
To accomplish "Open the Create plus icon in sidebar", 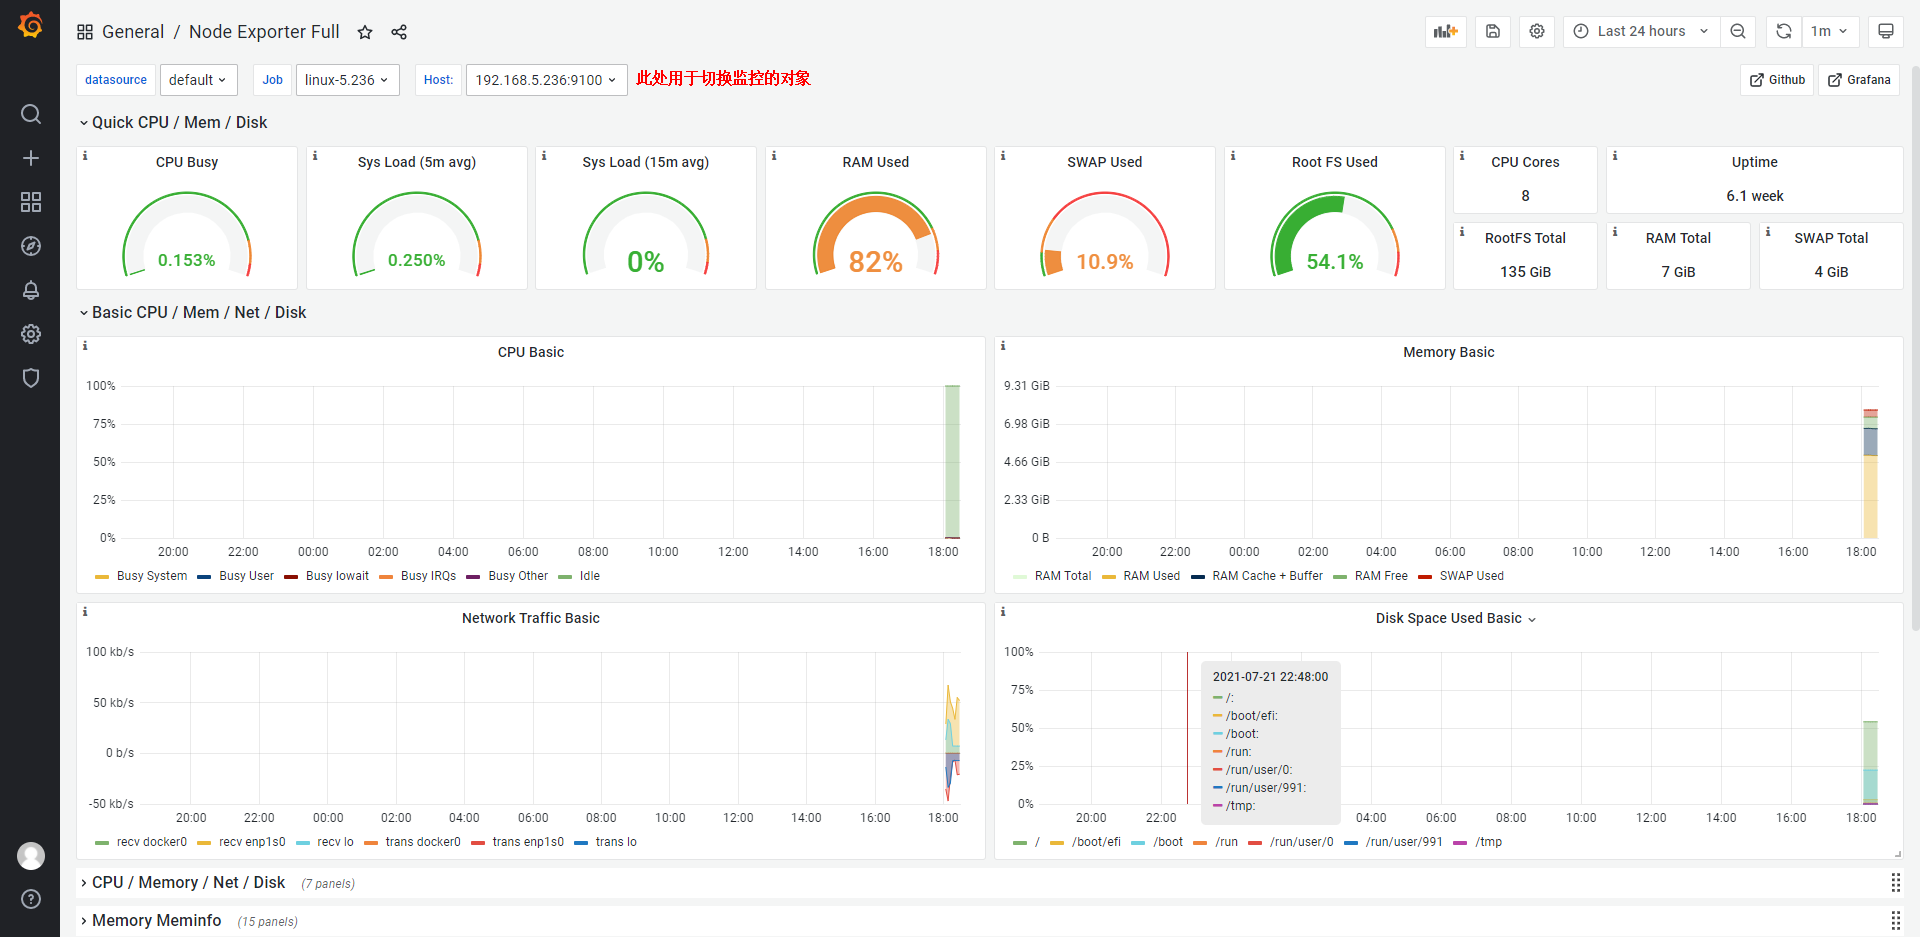I will [31, 158].
